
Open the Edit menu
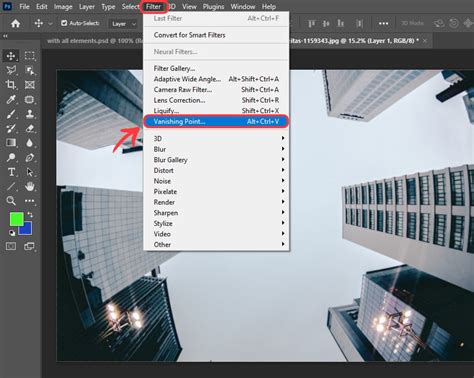[41, 6]
